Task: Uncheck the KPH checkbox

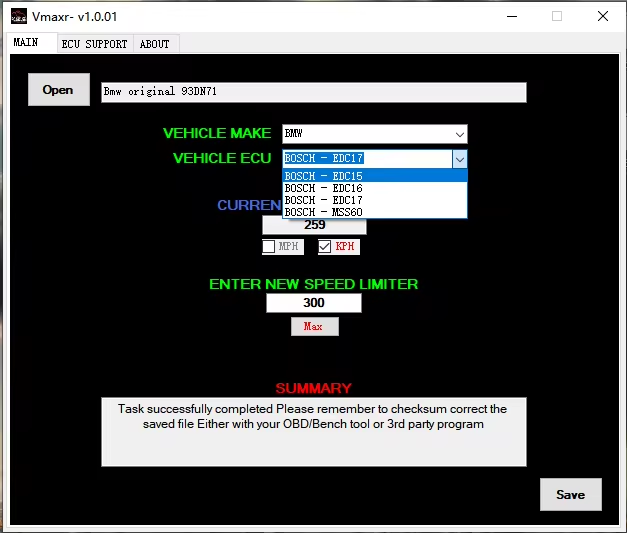Action: tap(325, 247)
